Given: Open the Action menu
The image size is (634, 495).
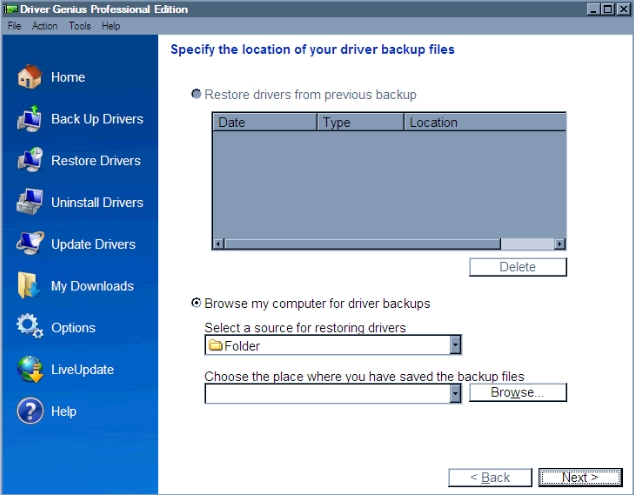Looking at the screenshot, I should click(x=45, y=26).
